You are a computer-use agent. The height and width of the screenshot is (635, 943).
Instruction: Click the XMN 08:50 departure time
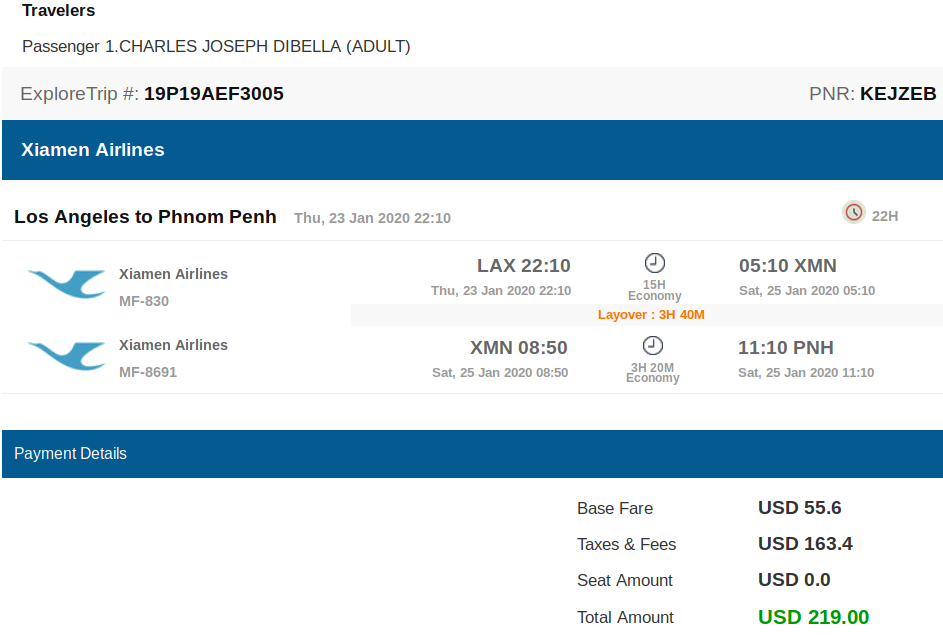tap(518, 348)
